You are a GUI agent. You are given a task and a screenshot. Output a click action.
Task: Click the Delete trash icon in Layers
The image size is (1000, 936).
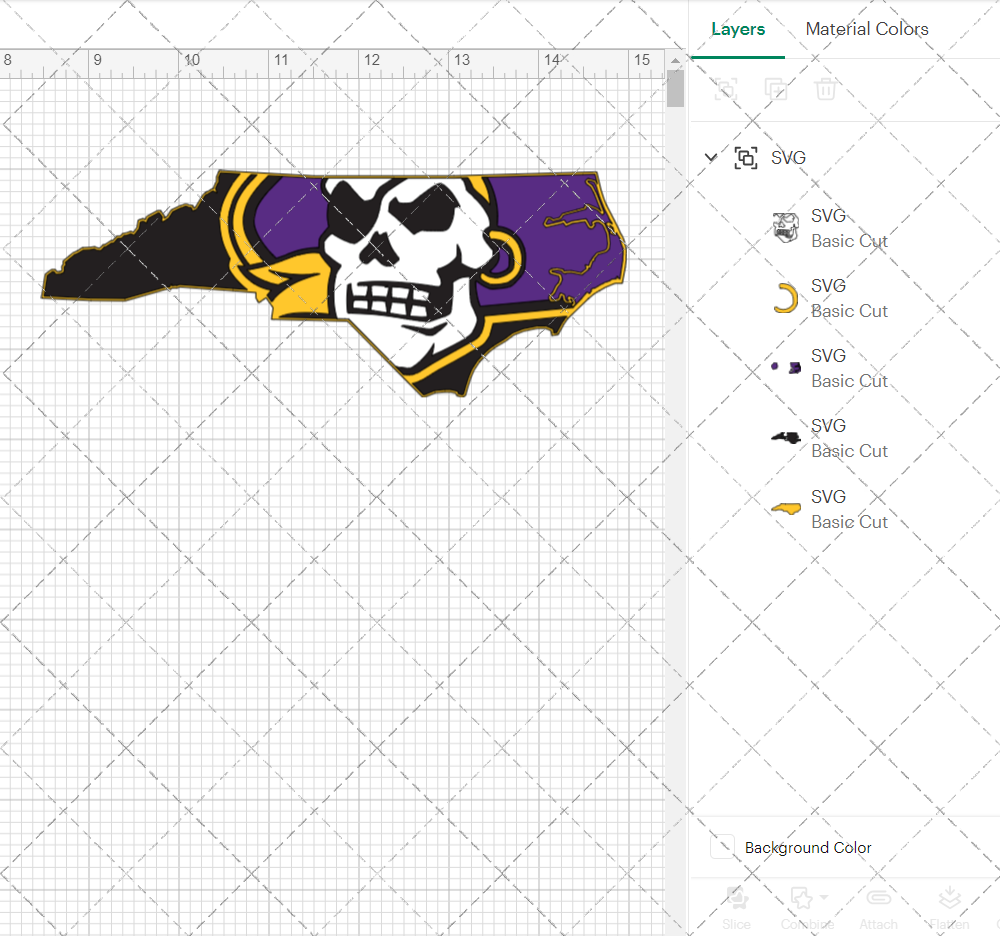[x=825, y=89]
